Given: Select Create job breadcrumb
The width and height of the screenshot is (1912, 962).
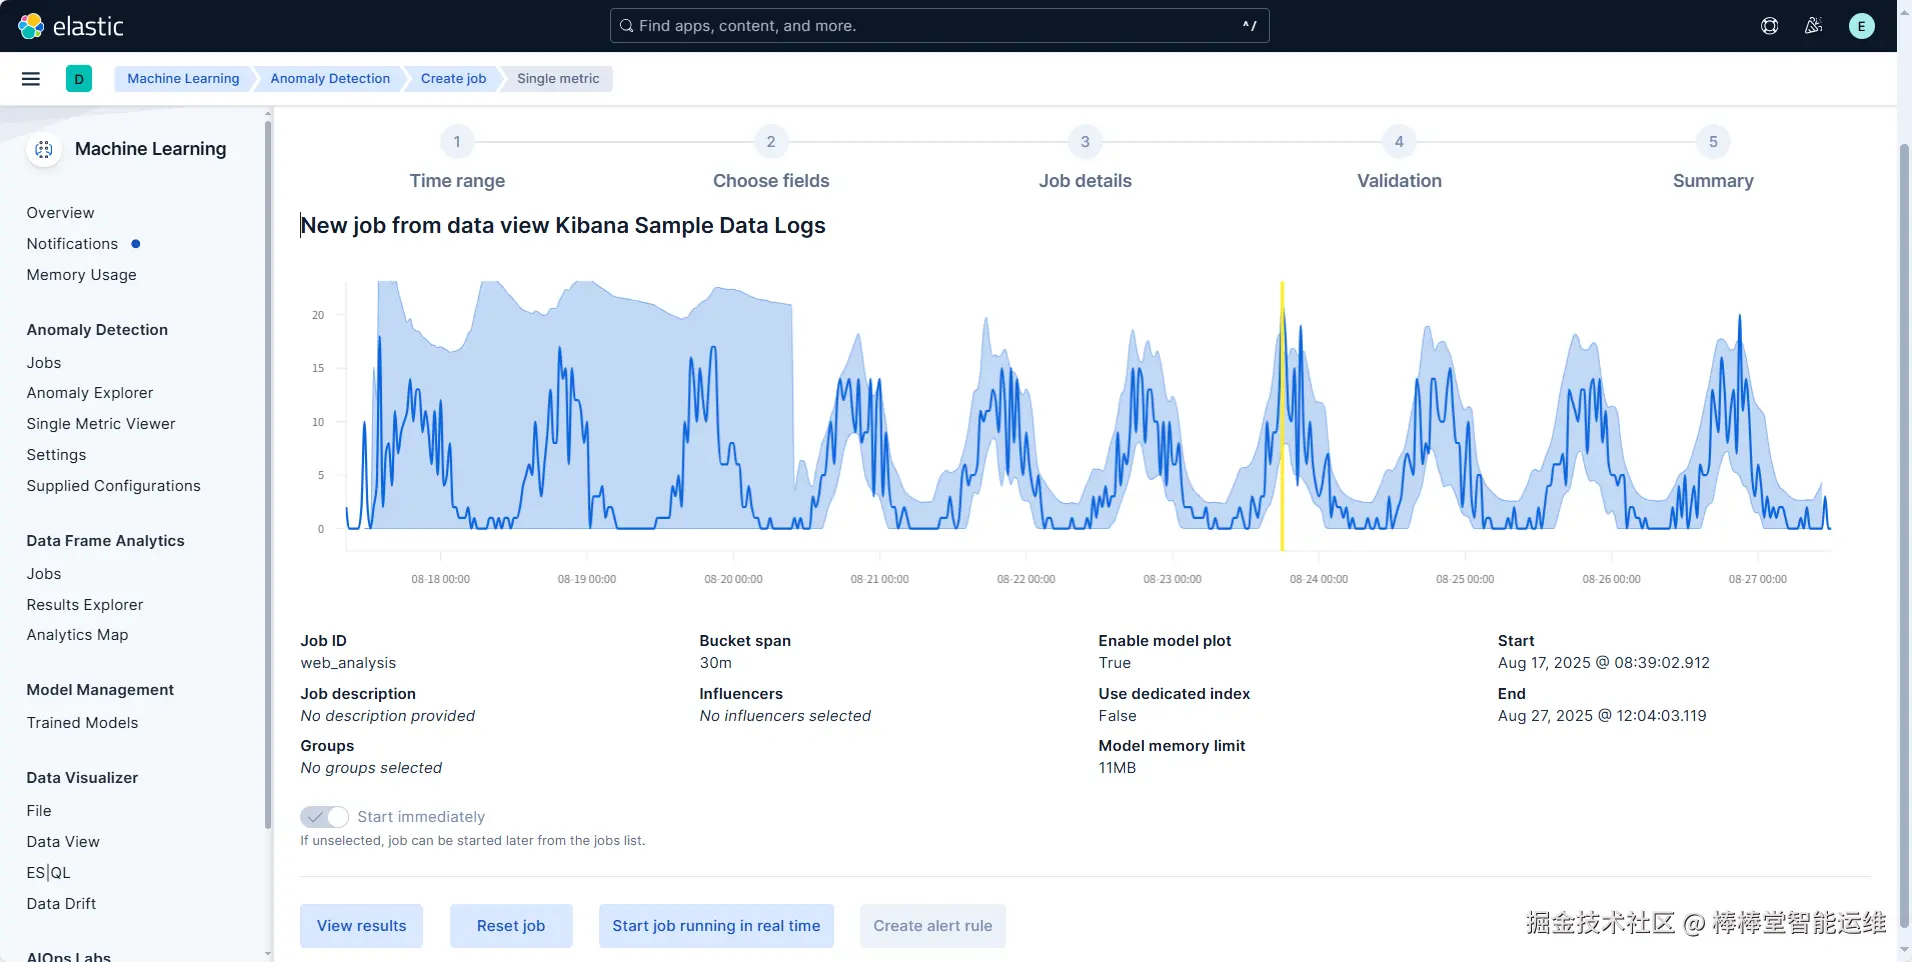Looking at the screenshot, I should click(x=453, y=79).
